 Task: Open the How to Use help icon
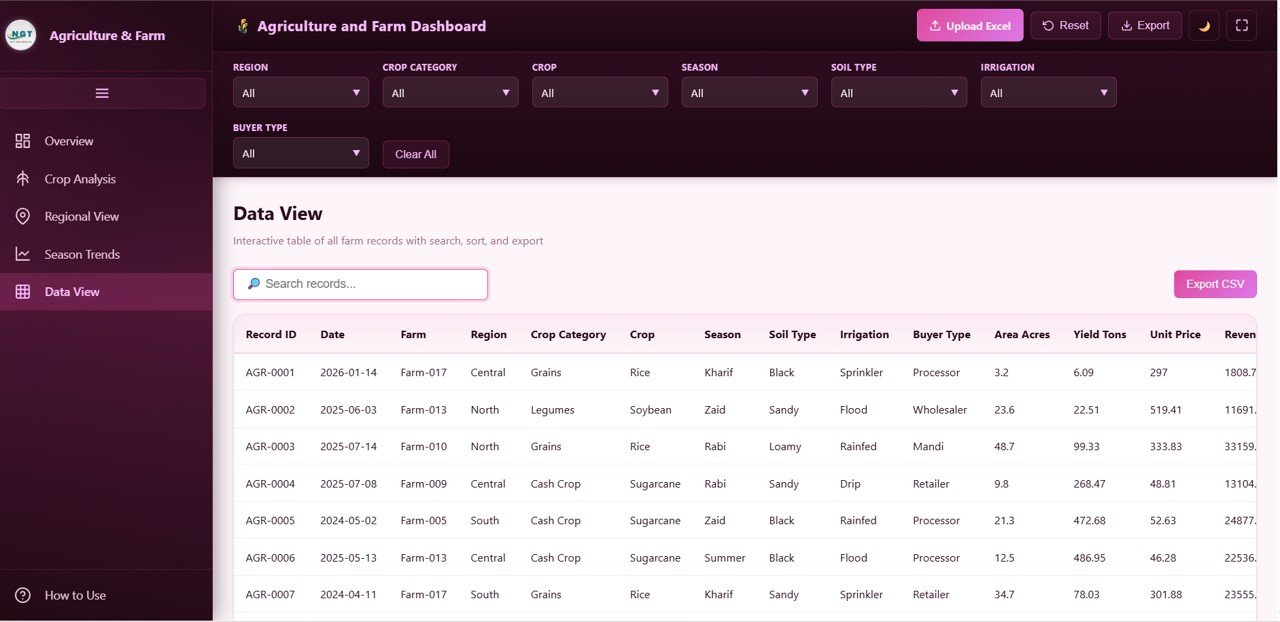click(22, 595)
